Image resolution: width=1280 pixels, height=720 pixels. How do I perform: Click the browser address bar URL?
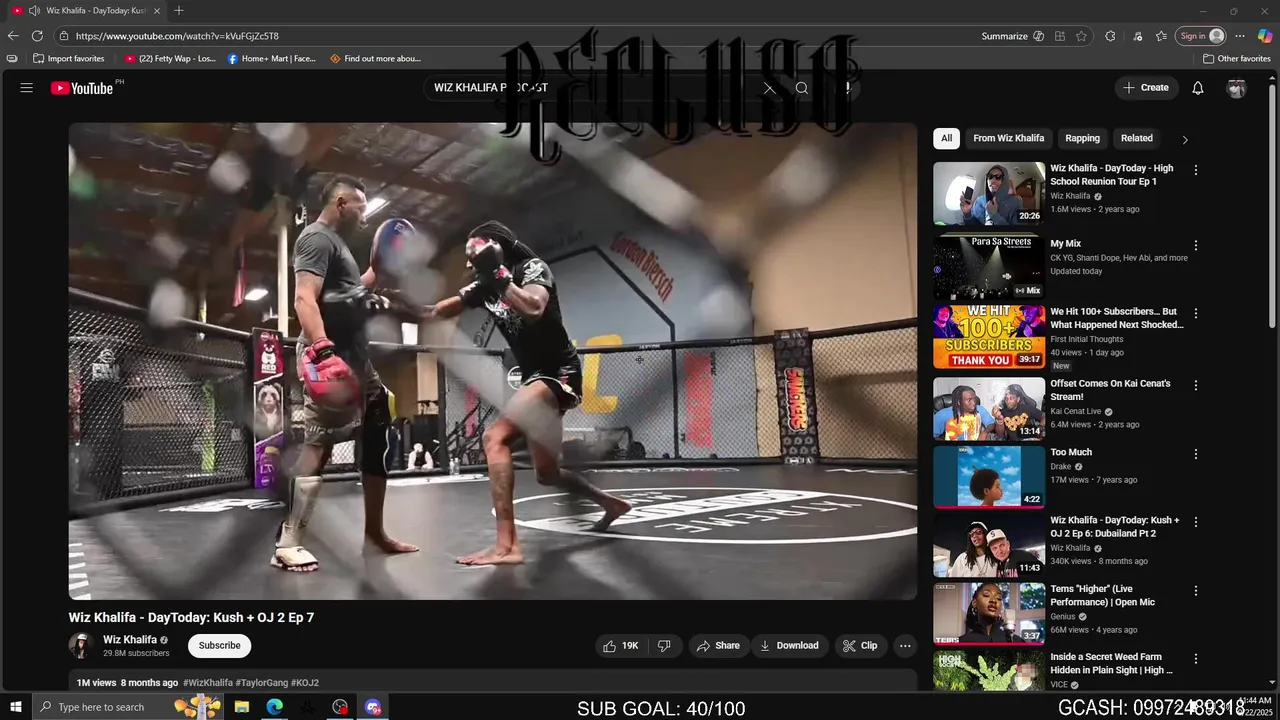177,36
